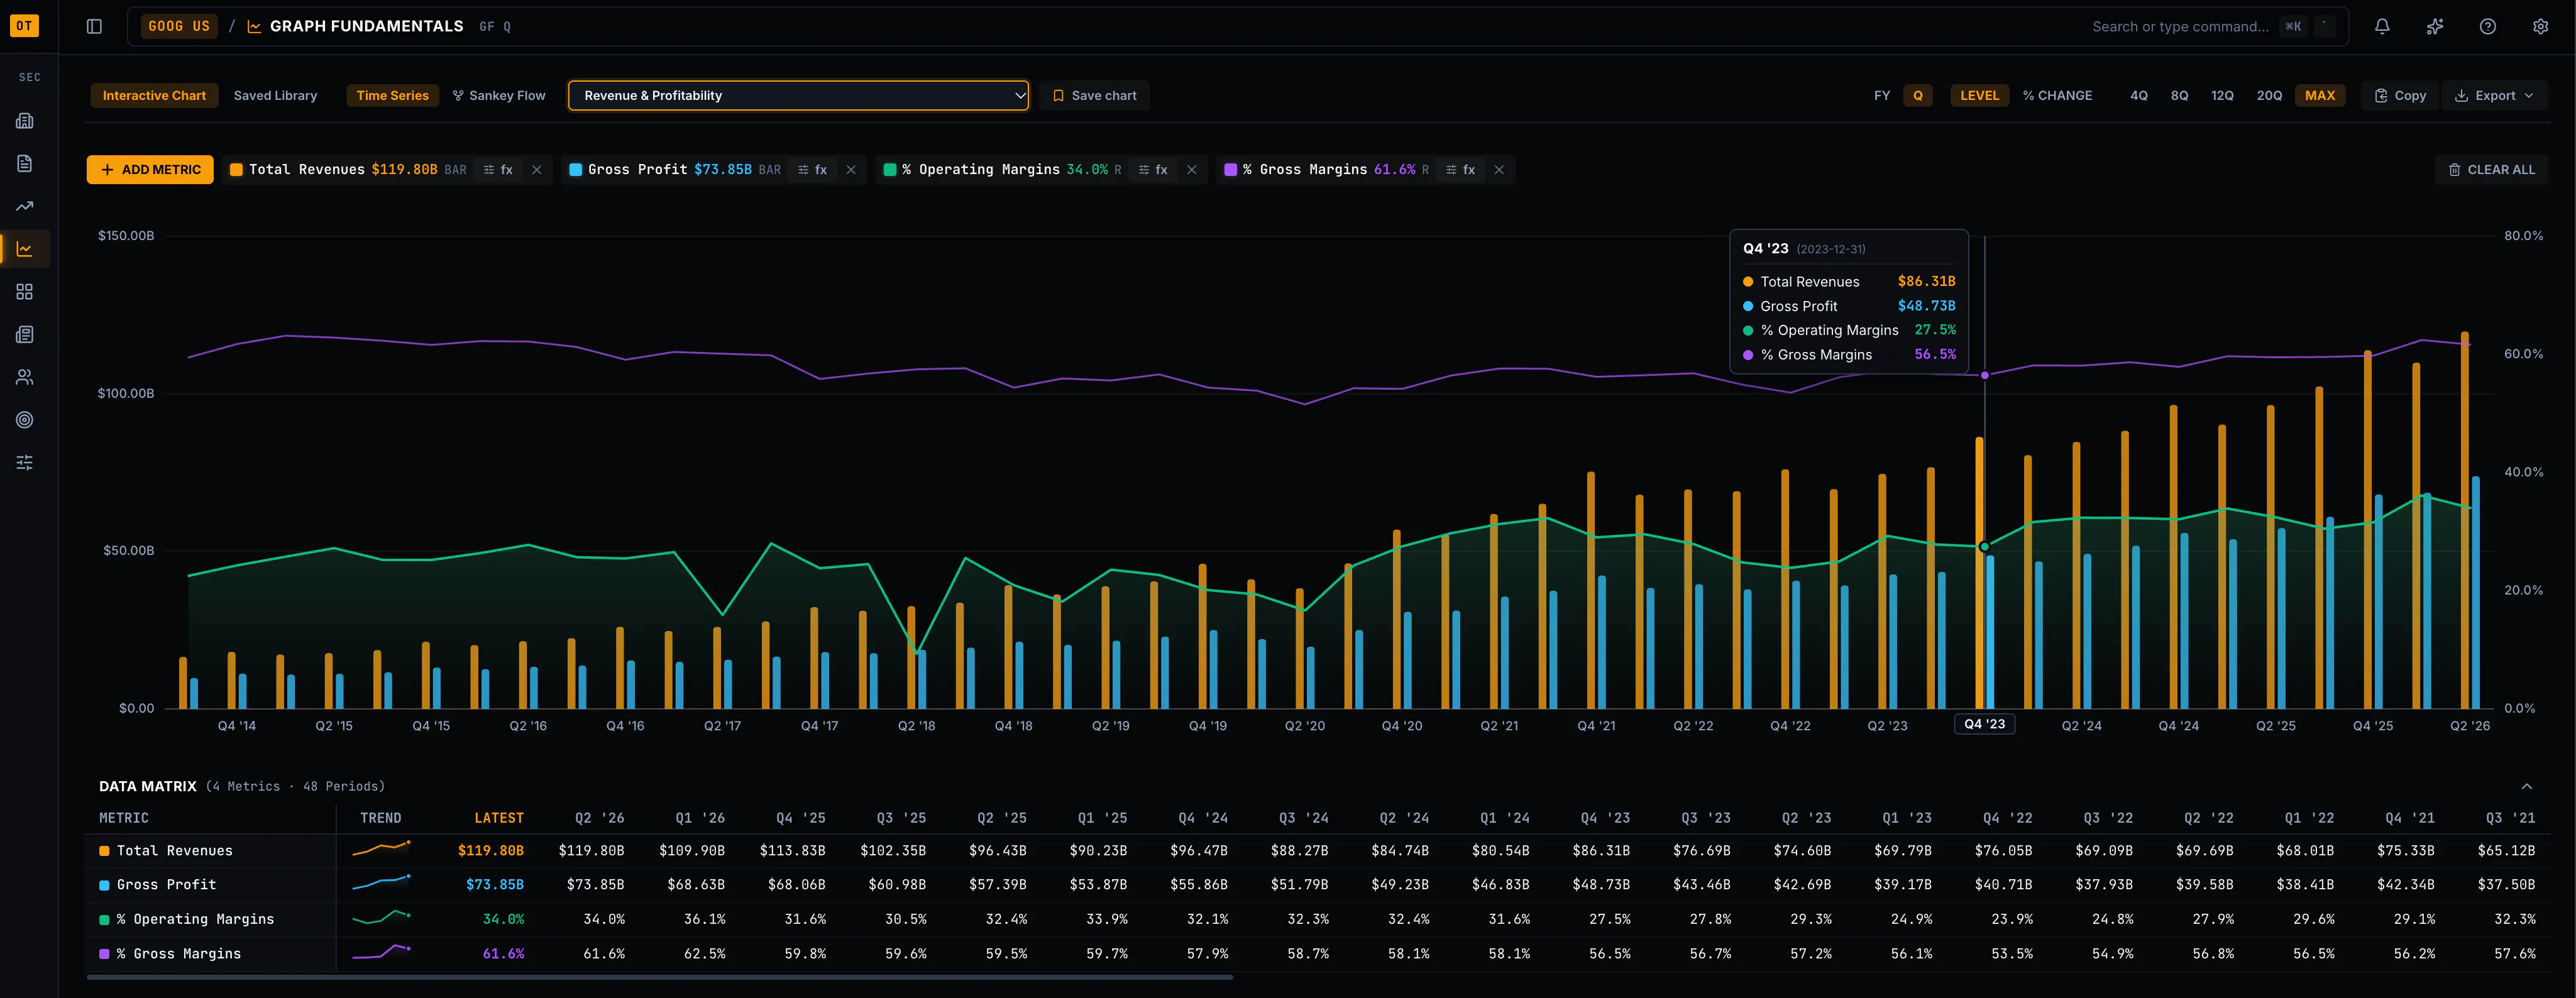The height and width of the screenshot is (998, 2576).
Task: Open the help question mark icon
Action: (2488, 27)
